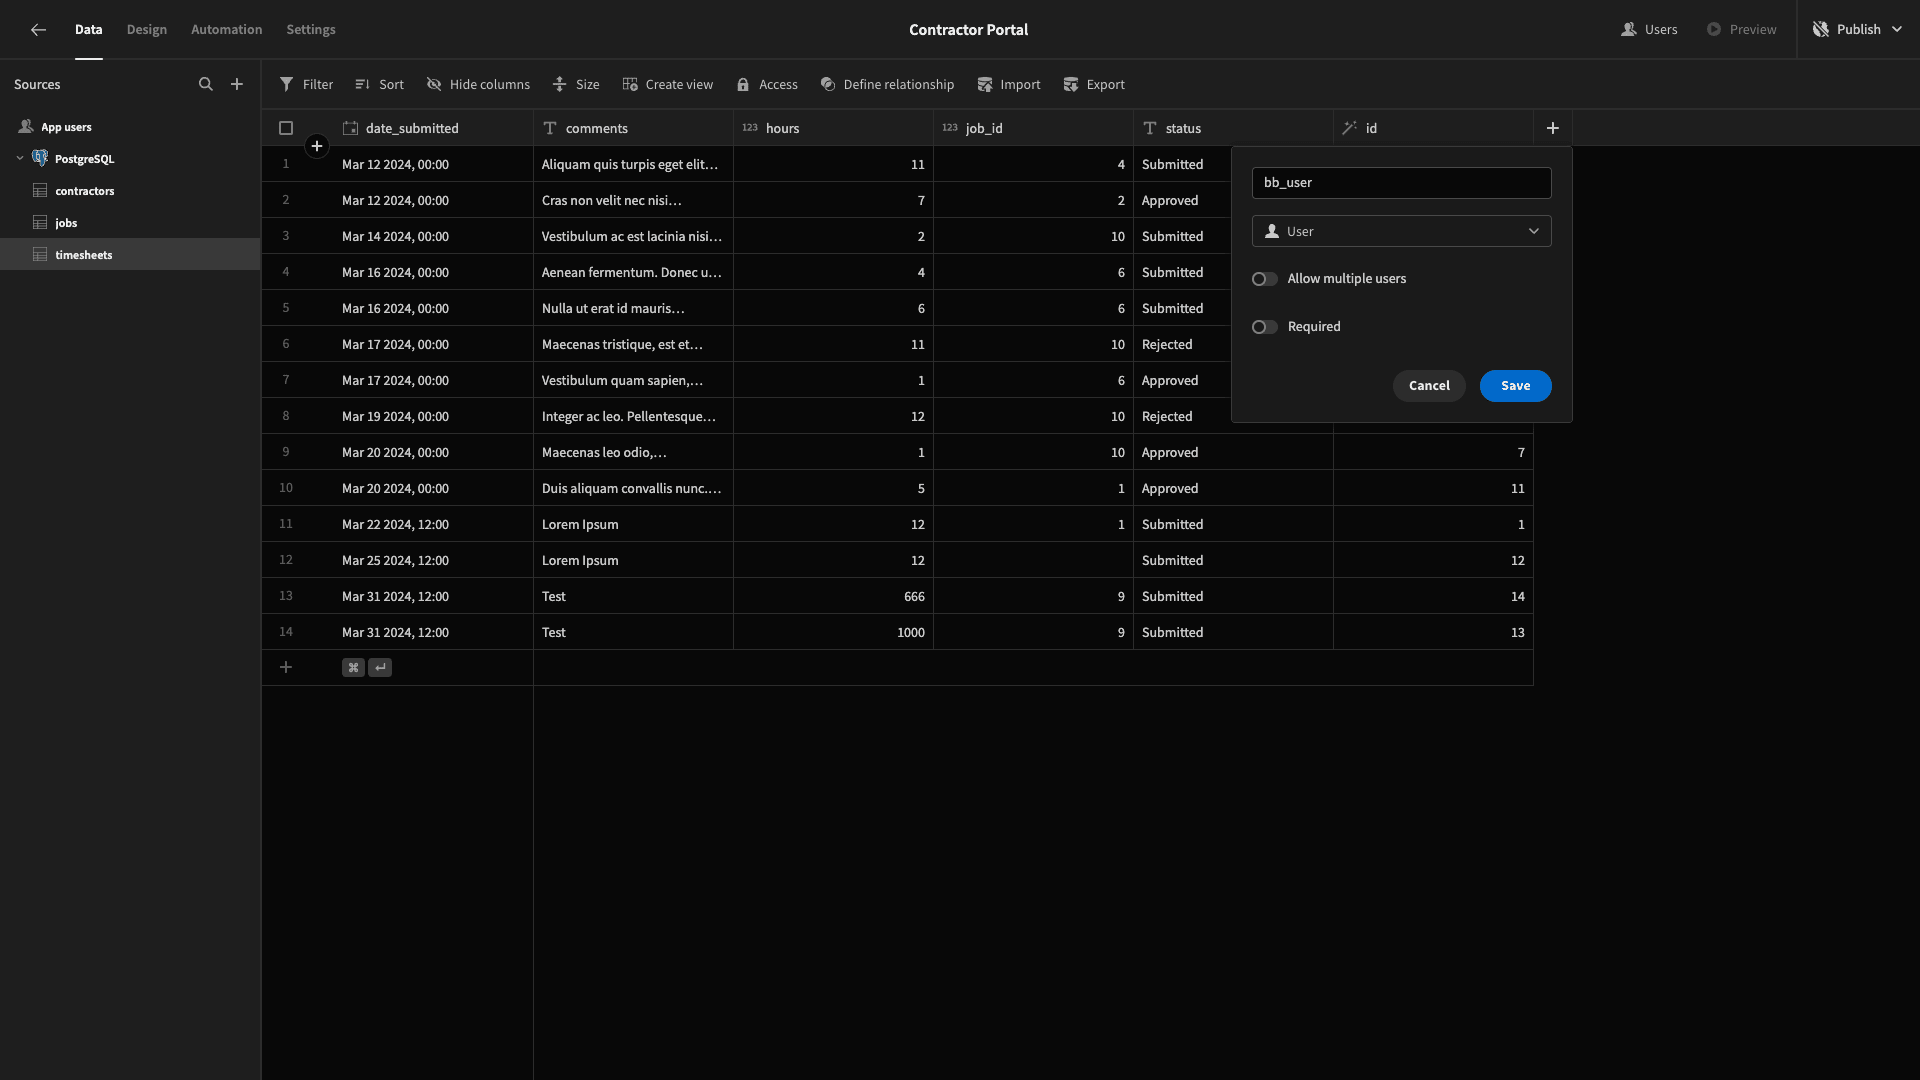Click the Cancel button in dialog

[1428, 385]
